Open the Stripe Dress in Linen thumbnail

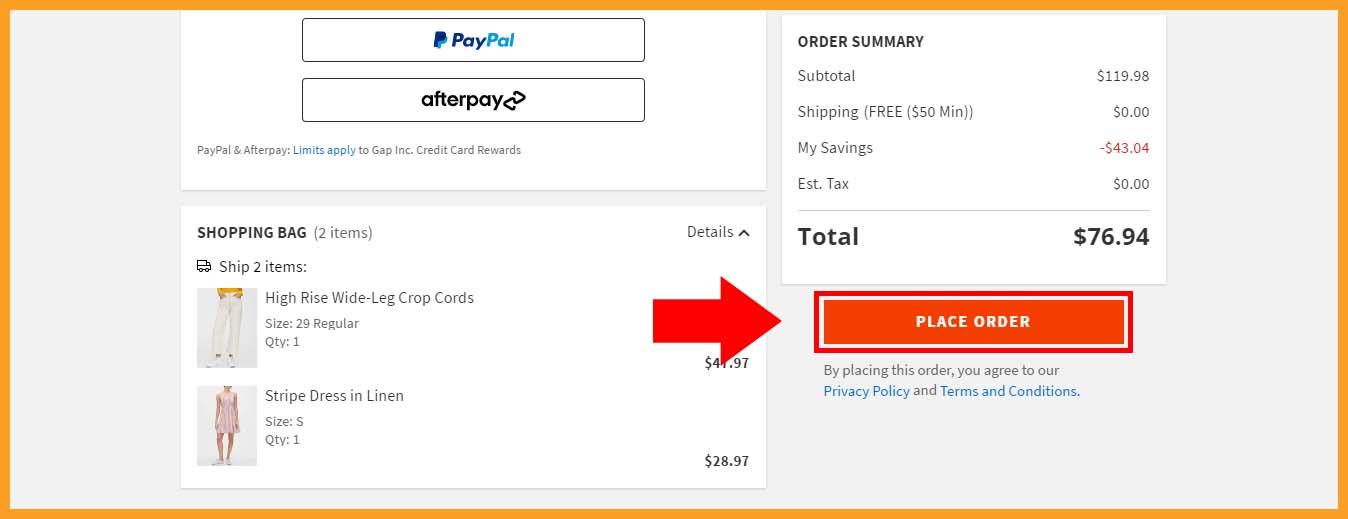click(227, 426)
